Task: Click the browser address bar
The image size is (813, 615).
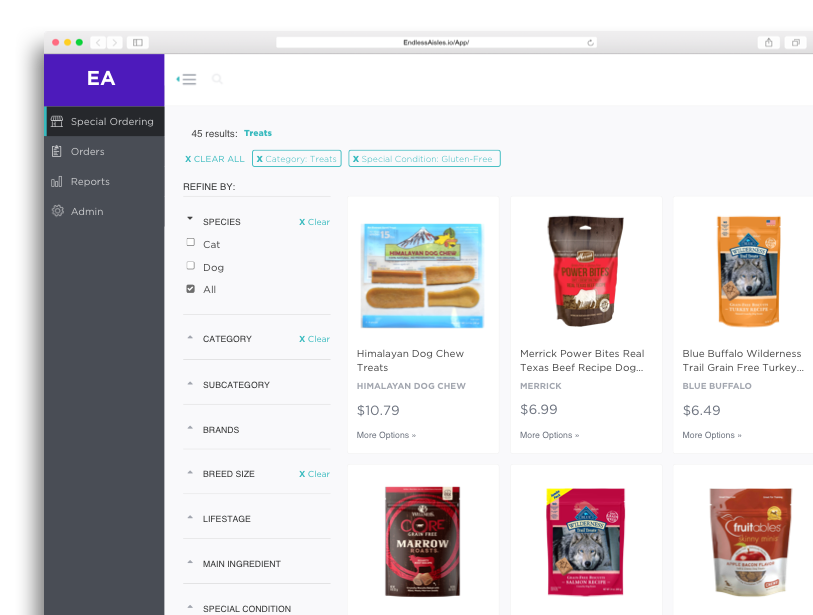Action: pos(436,43)
